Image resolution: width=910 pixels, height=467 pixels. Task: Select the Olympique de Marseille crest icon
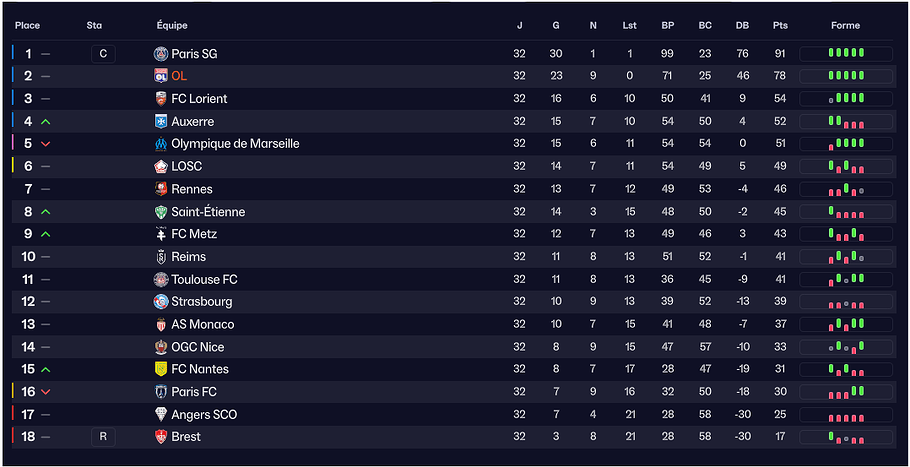click(161, 143)
